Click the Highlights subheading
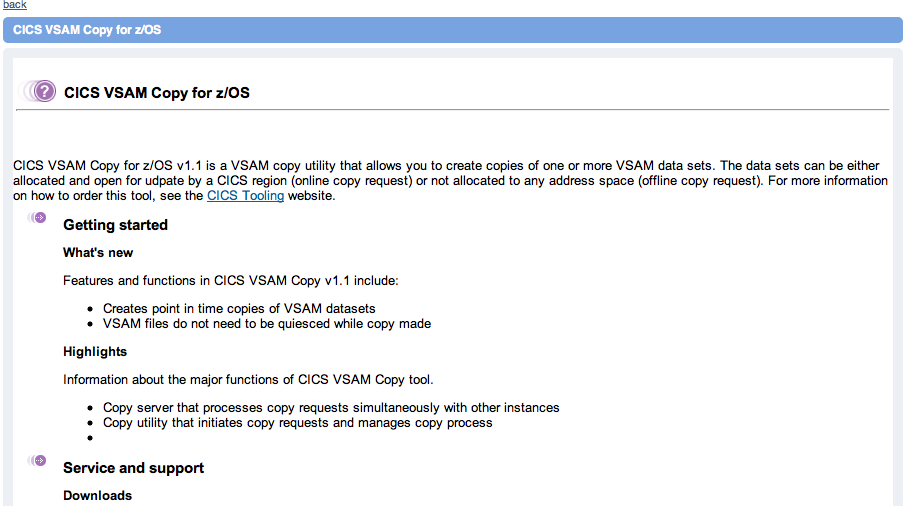Screen dimensions: 907x506 pos(95,352)
